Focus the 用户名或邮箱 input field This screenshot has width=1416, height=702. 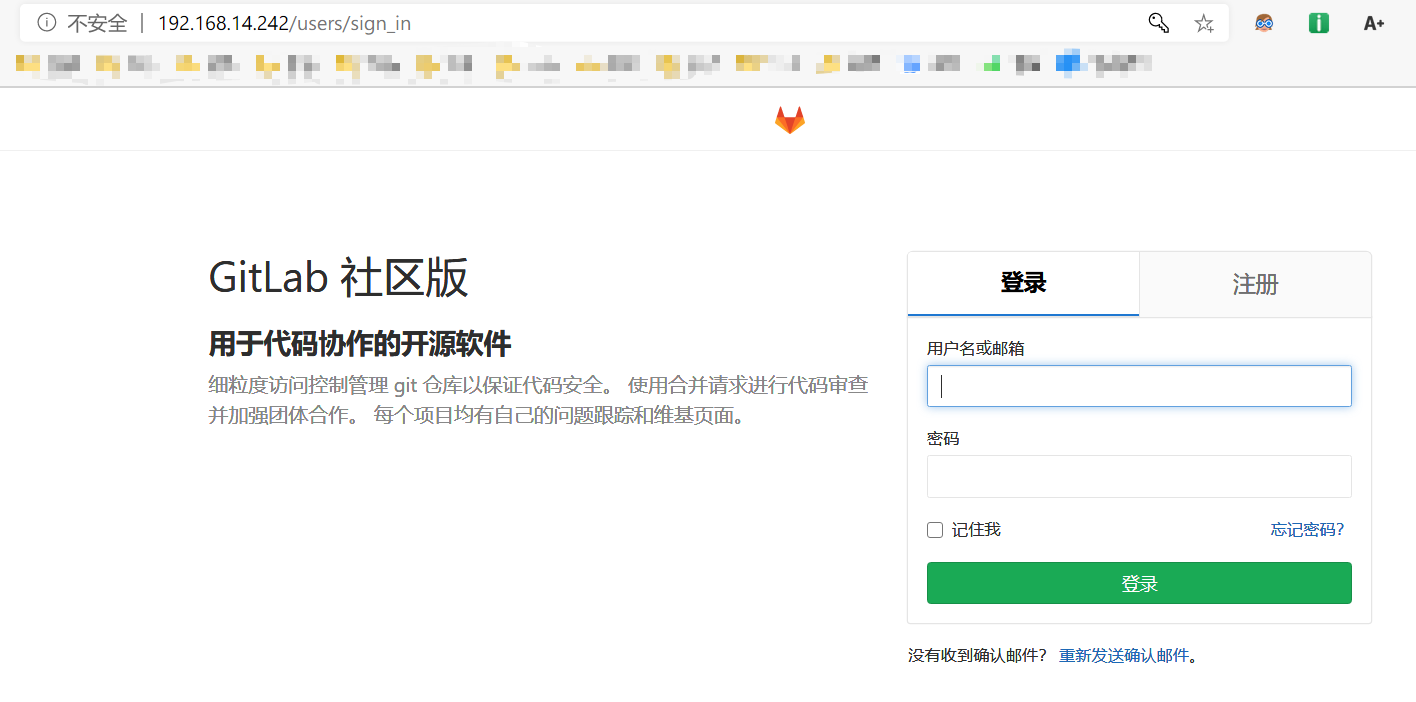1139,386
